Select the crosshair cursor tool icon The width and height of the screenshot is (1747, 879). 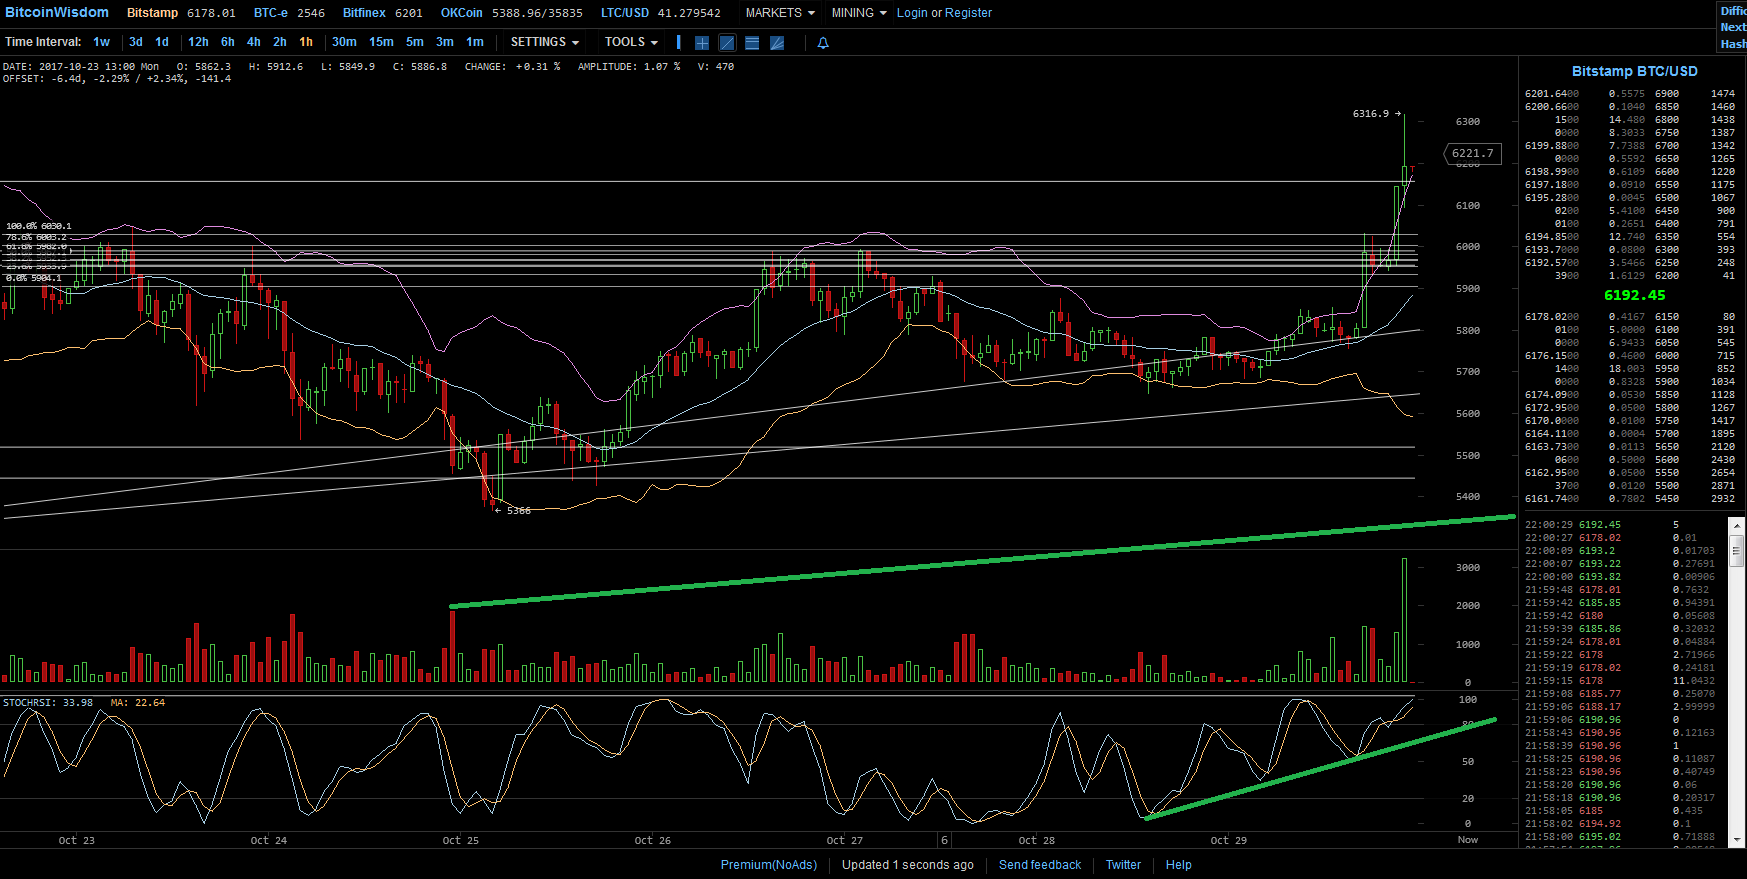tap(702, 43)
